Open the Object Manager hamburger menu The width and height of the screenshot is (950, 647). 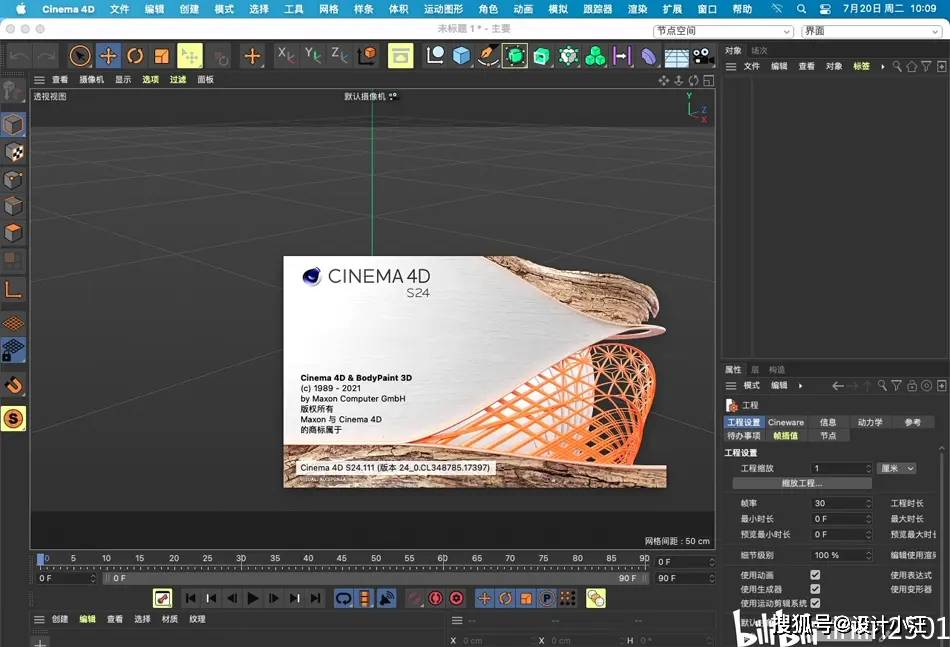pos(731,66)
